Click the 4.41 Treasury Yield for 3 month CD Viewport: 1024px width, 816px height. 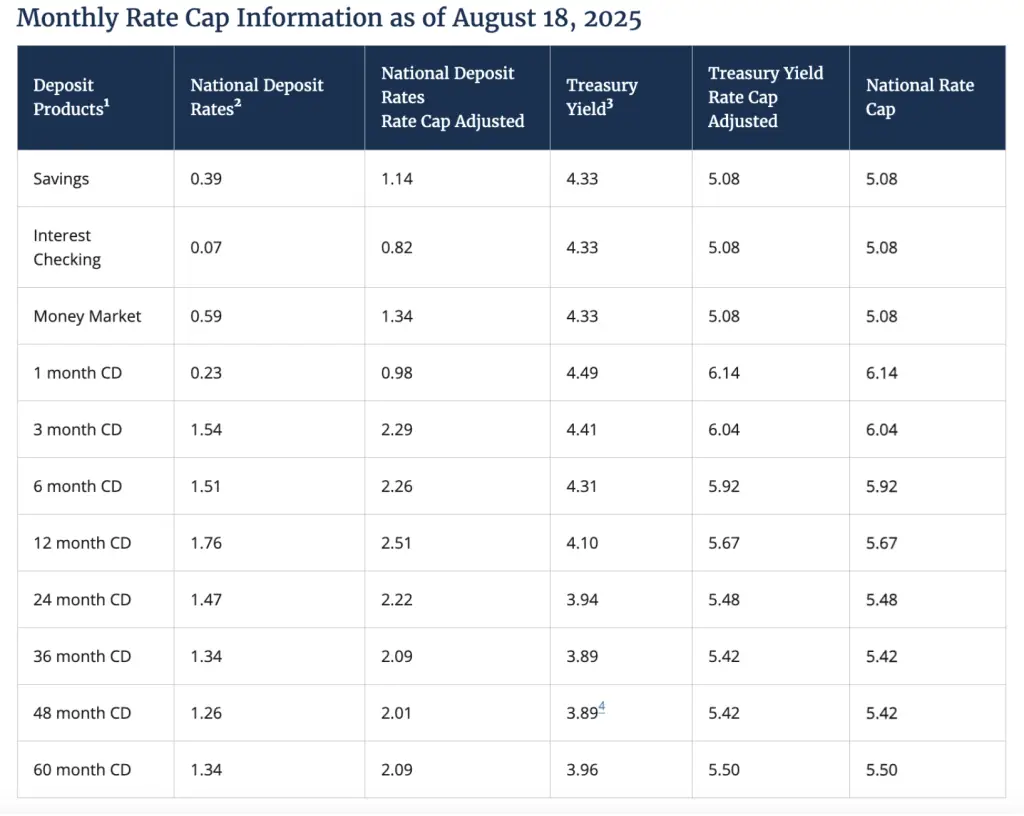(582, 430)
